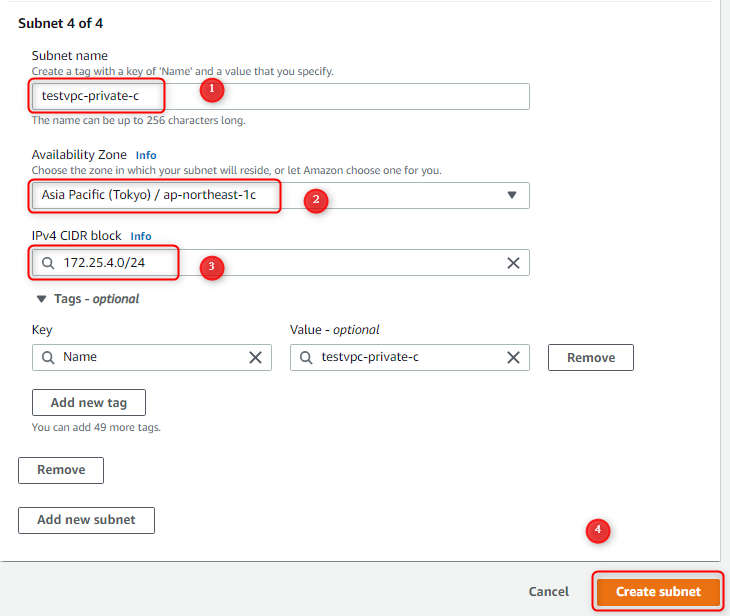
Task: Click the red step 2 marker
Action: coord(316,201)
